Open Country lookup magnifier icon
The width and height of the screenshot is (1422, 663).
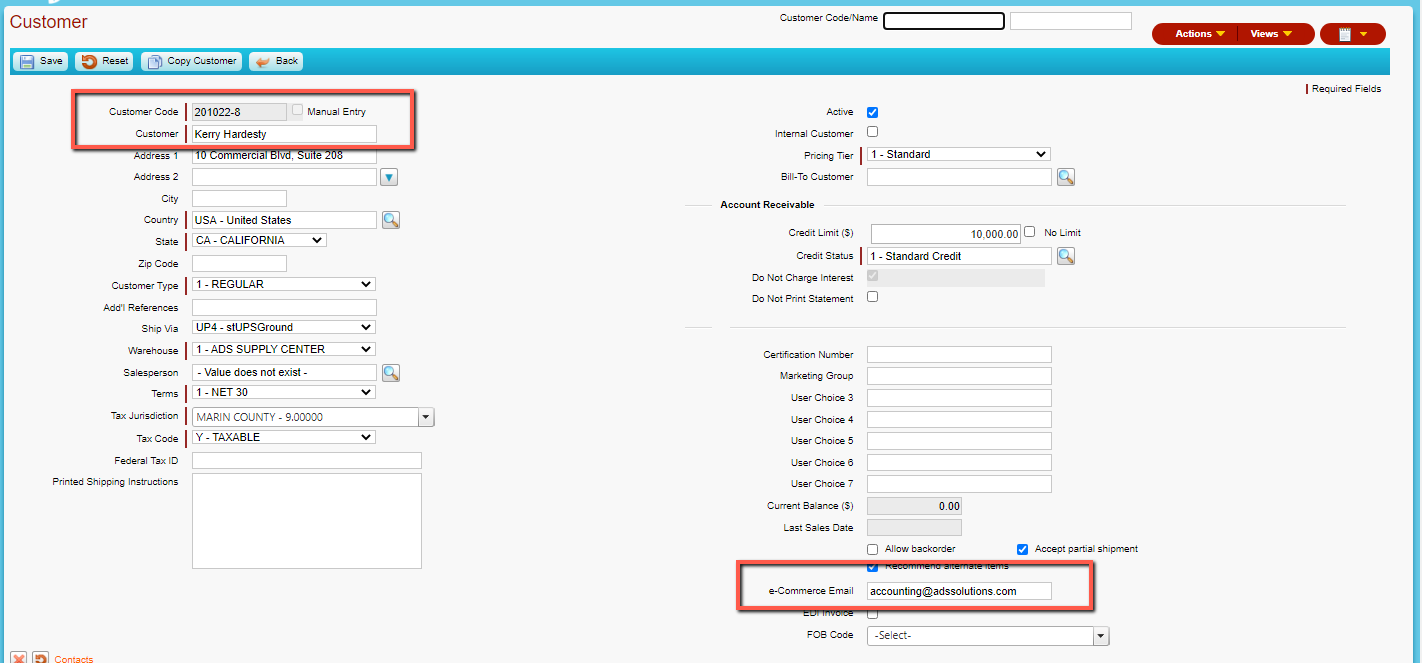coord(391,220)
